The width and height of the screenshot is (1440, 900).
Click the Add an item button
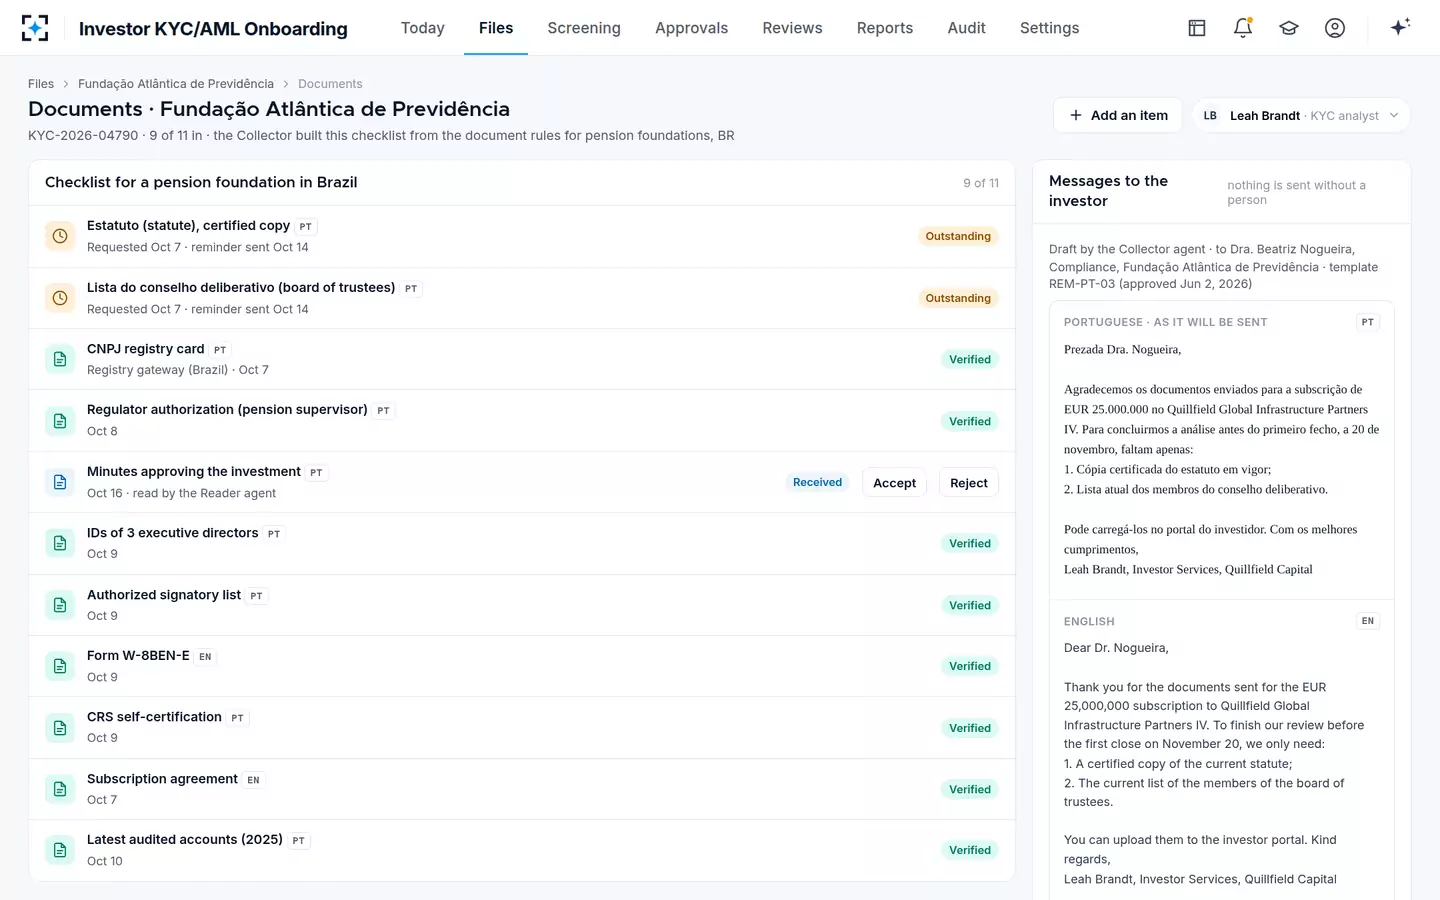(x=1118, y=115)
